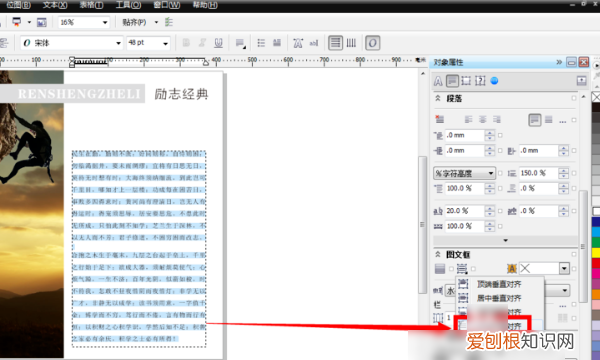The height and width of the screenshot is (360, 600).
Task: Select no horizontal alignment icon
Action: coord(439,119)
